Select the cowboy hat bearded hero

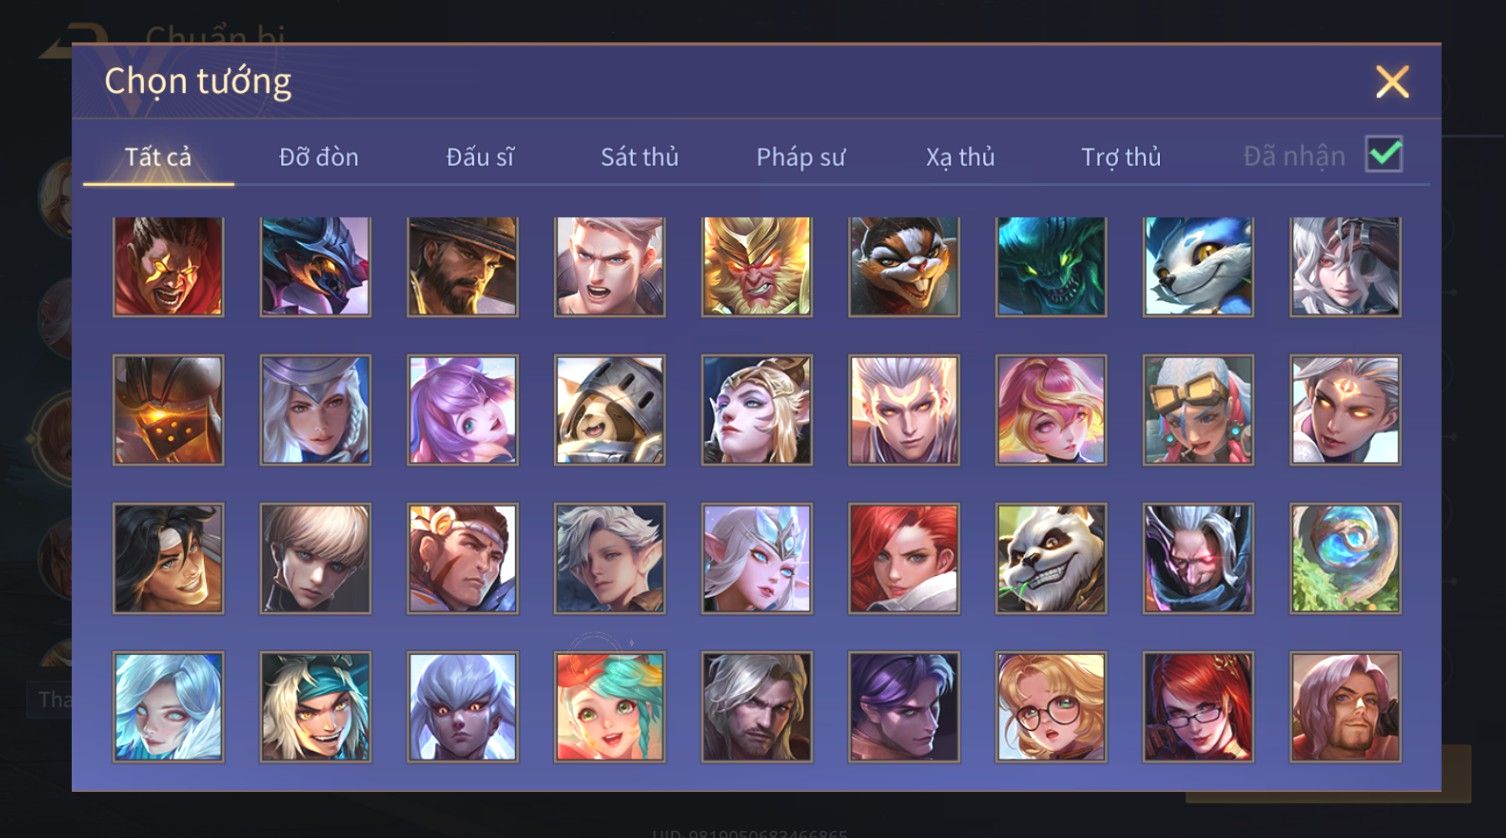463,266
